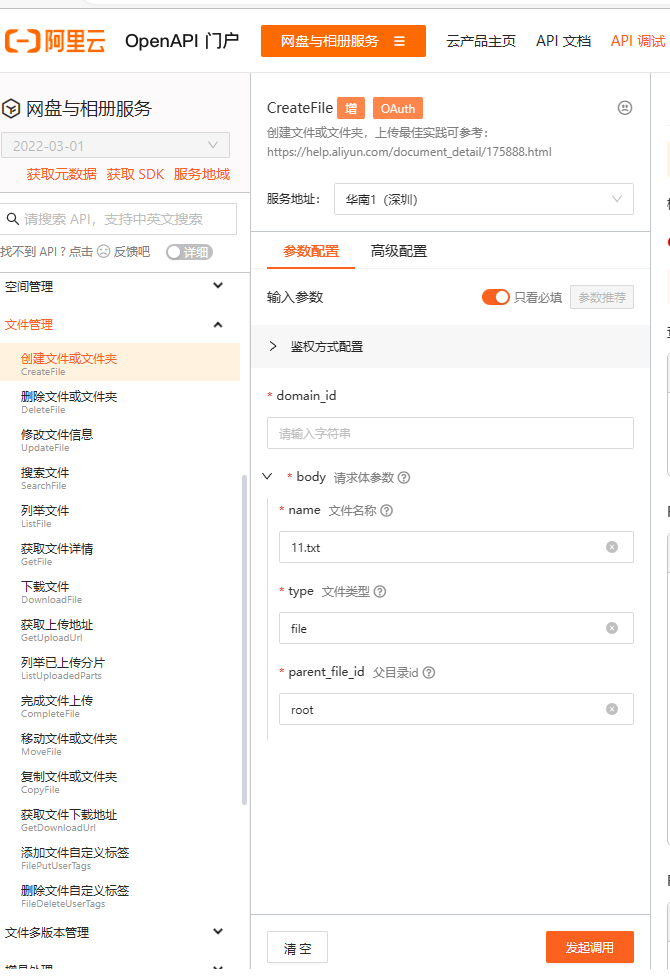Open the 网盘与相册服务 product menu button

pos(343,41)
